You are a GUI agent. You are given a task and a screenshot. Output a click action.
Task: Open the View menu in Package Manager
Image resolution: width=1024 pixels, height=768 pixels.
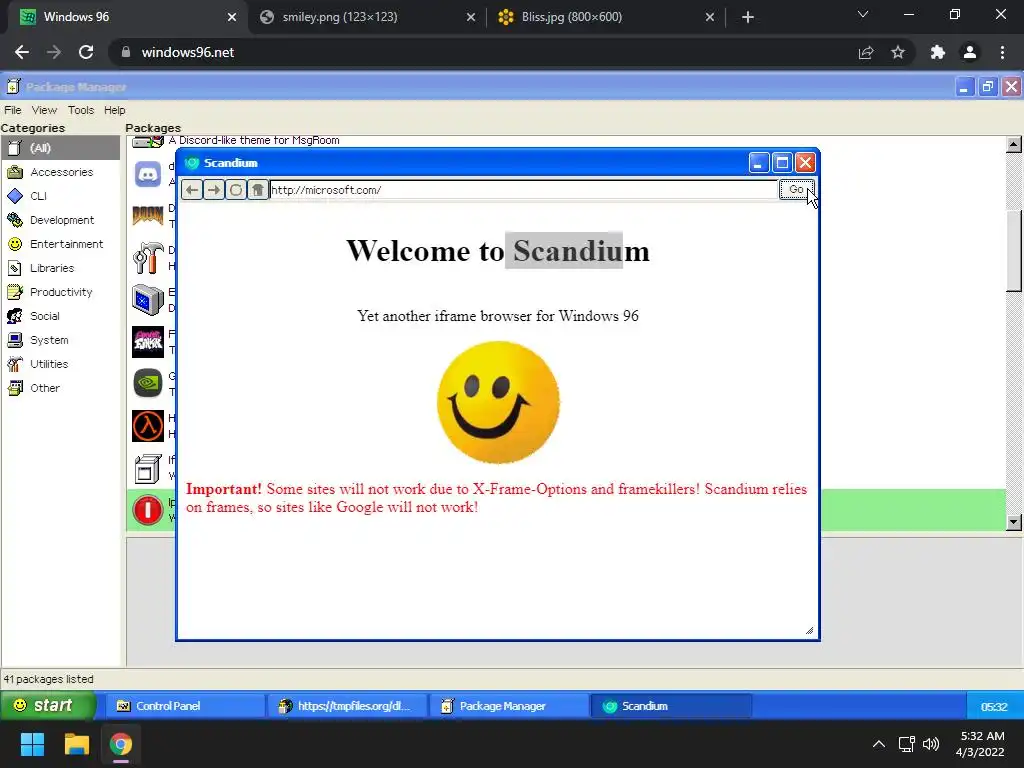pos(44,110)
